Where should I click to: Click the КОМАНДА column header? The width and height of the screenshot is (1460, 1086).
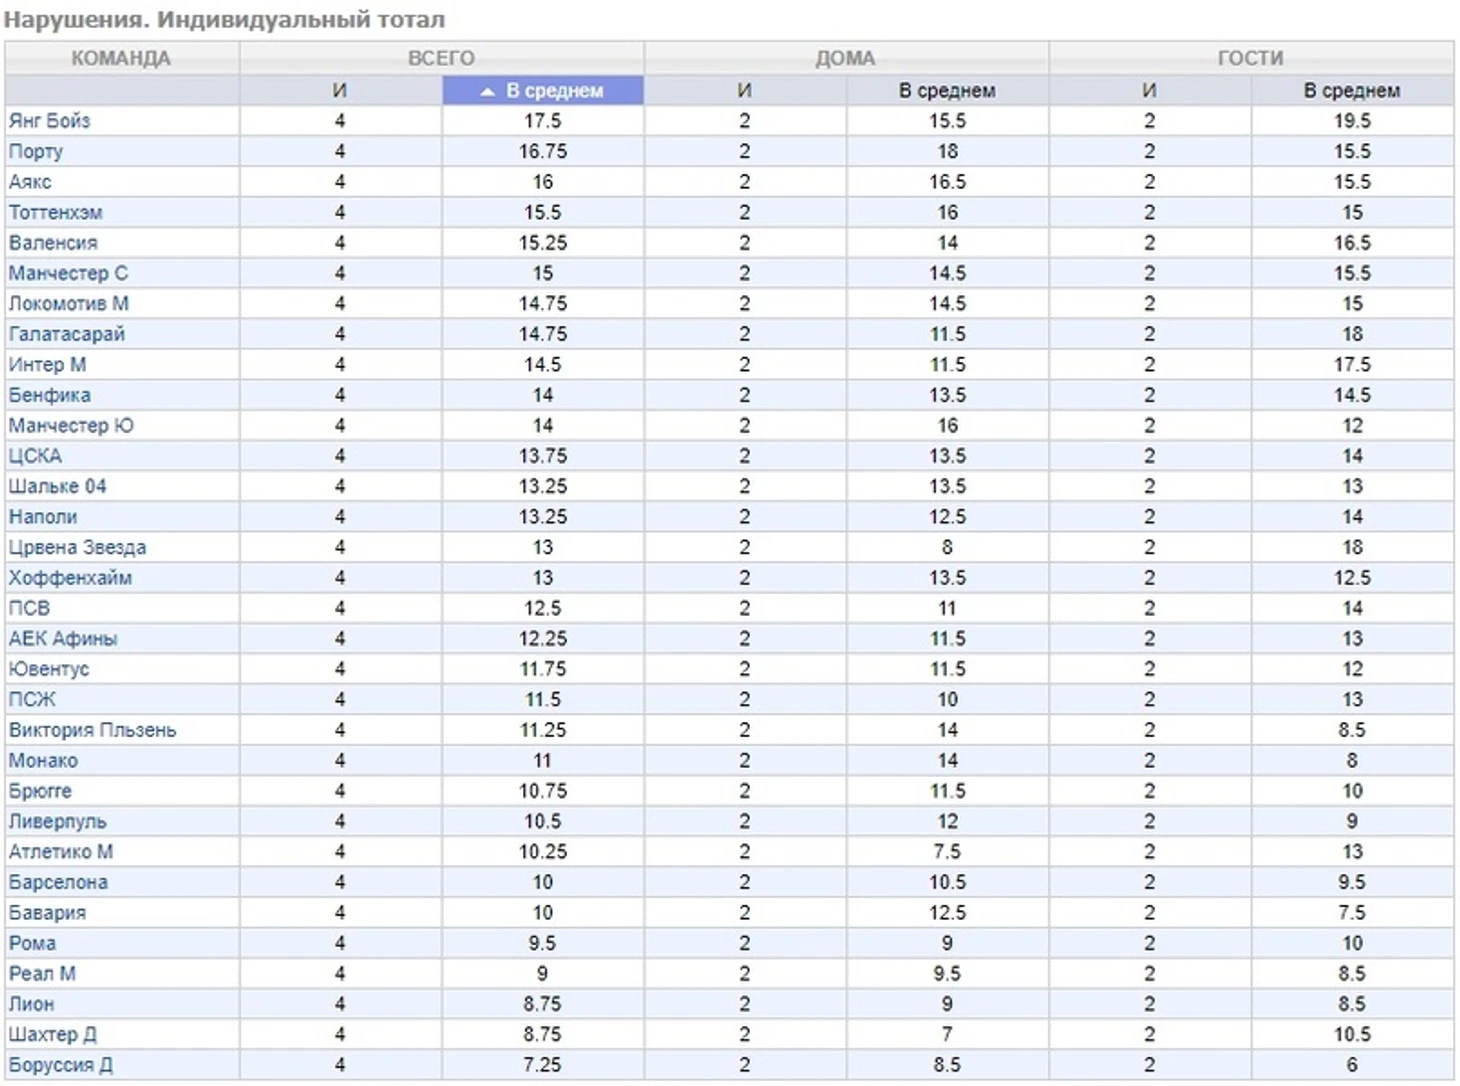[121, 58]
